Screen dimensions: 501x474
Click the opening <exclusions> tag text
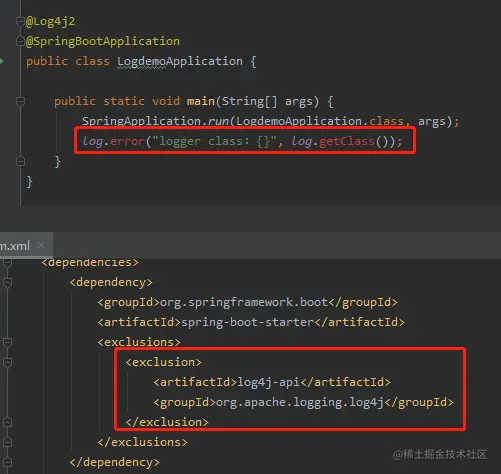139,342
